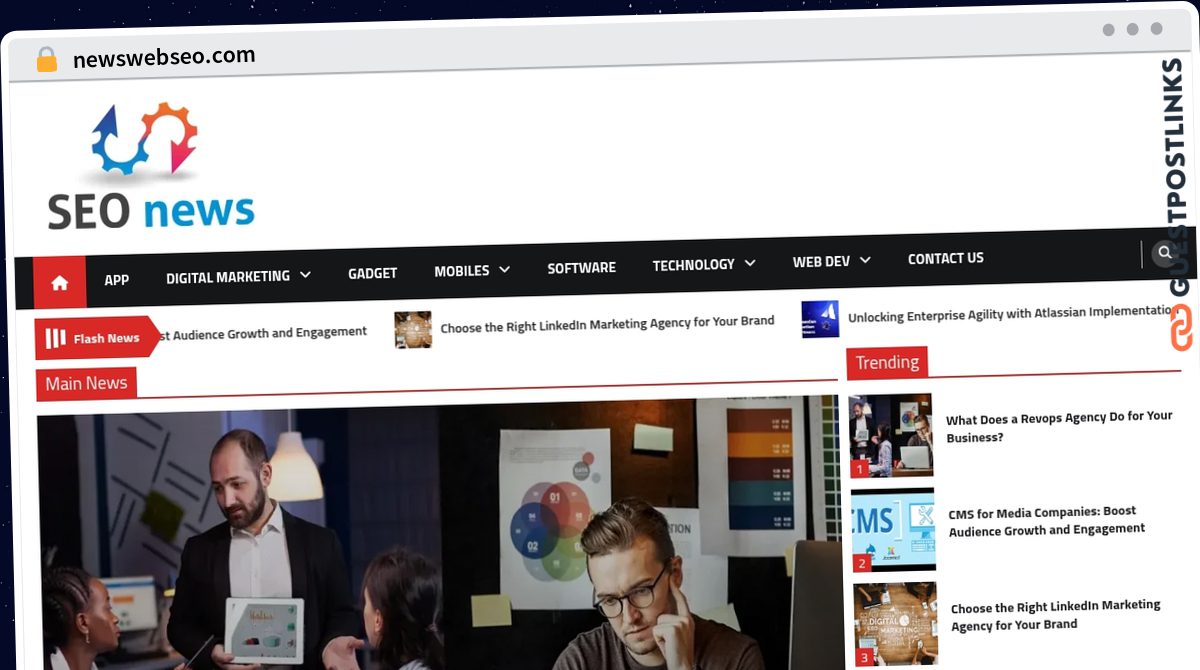Open flash news Atlassian Implementation headline
Viewport: 1200px width, 670px height.
coord(1011,314)
